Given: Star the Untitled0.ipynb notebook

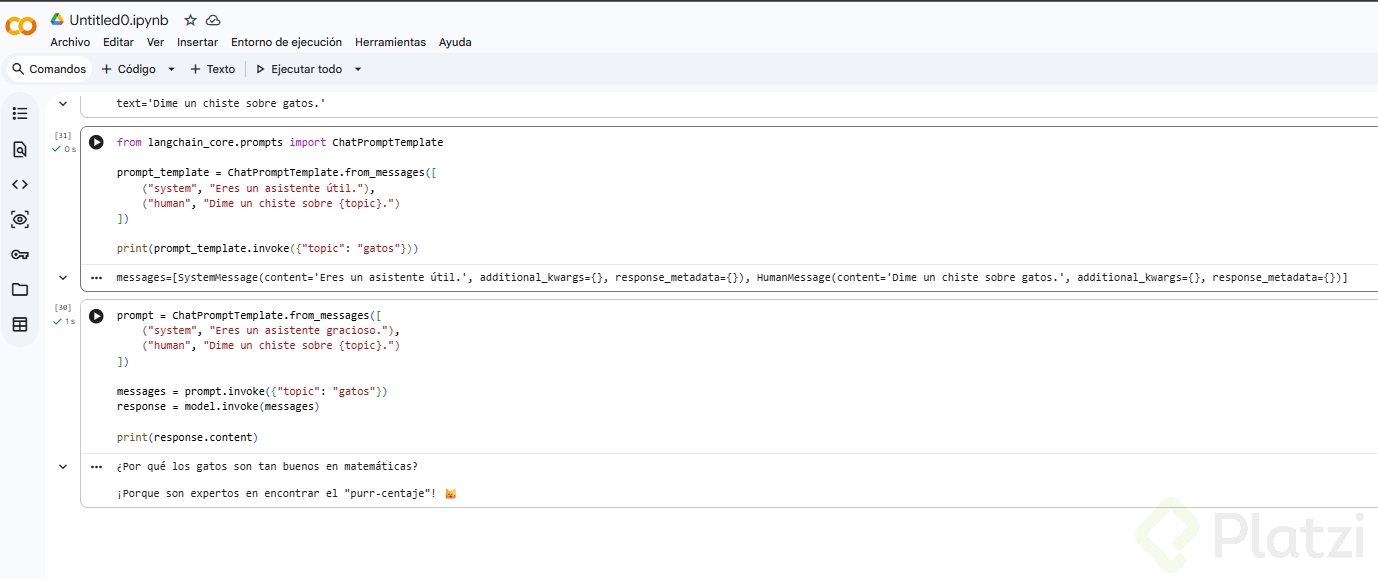Looking at the screenshot, I should (x=191, y=20).
